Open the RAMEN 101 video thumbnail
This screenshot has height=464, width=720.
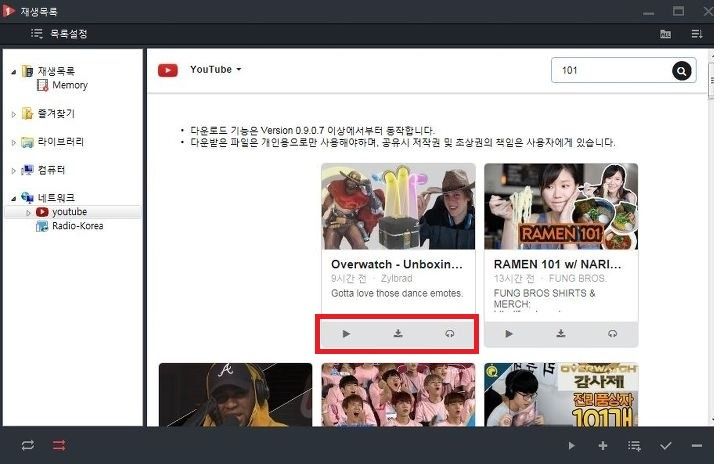561,206
